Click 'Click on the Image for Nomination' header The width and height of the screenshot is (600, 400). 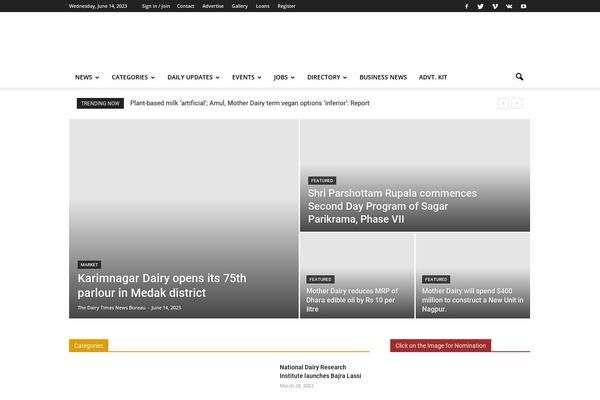440,345
